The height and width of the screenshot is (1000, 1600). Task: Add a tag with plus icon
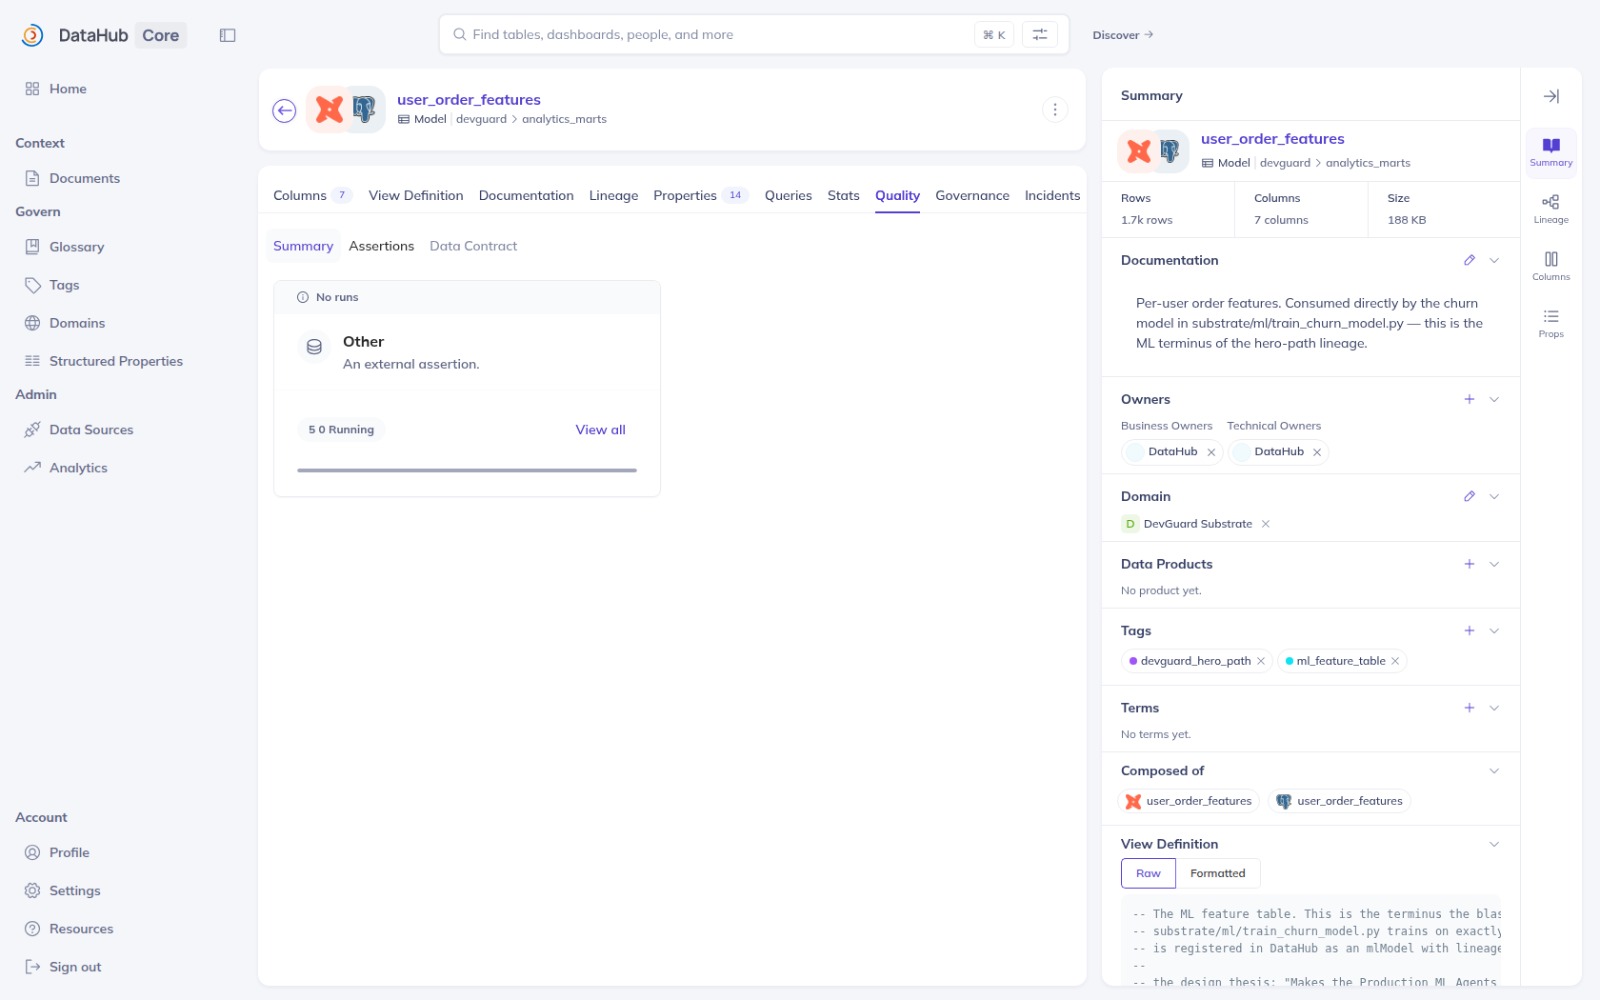1469,631
